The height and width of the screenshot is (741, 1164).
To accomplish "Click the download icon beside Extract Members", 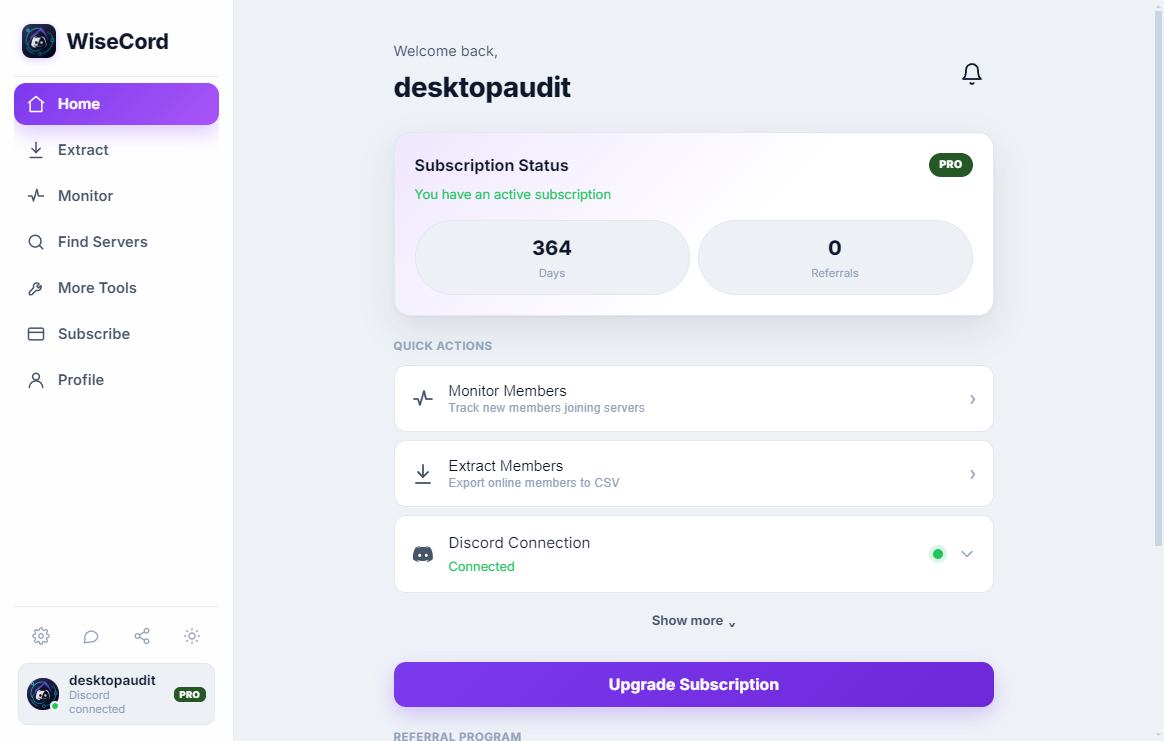I will (423, 474).
